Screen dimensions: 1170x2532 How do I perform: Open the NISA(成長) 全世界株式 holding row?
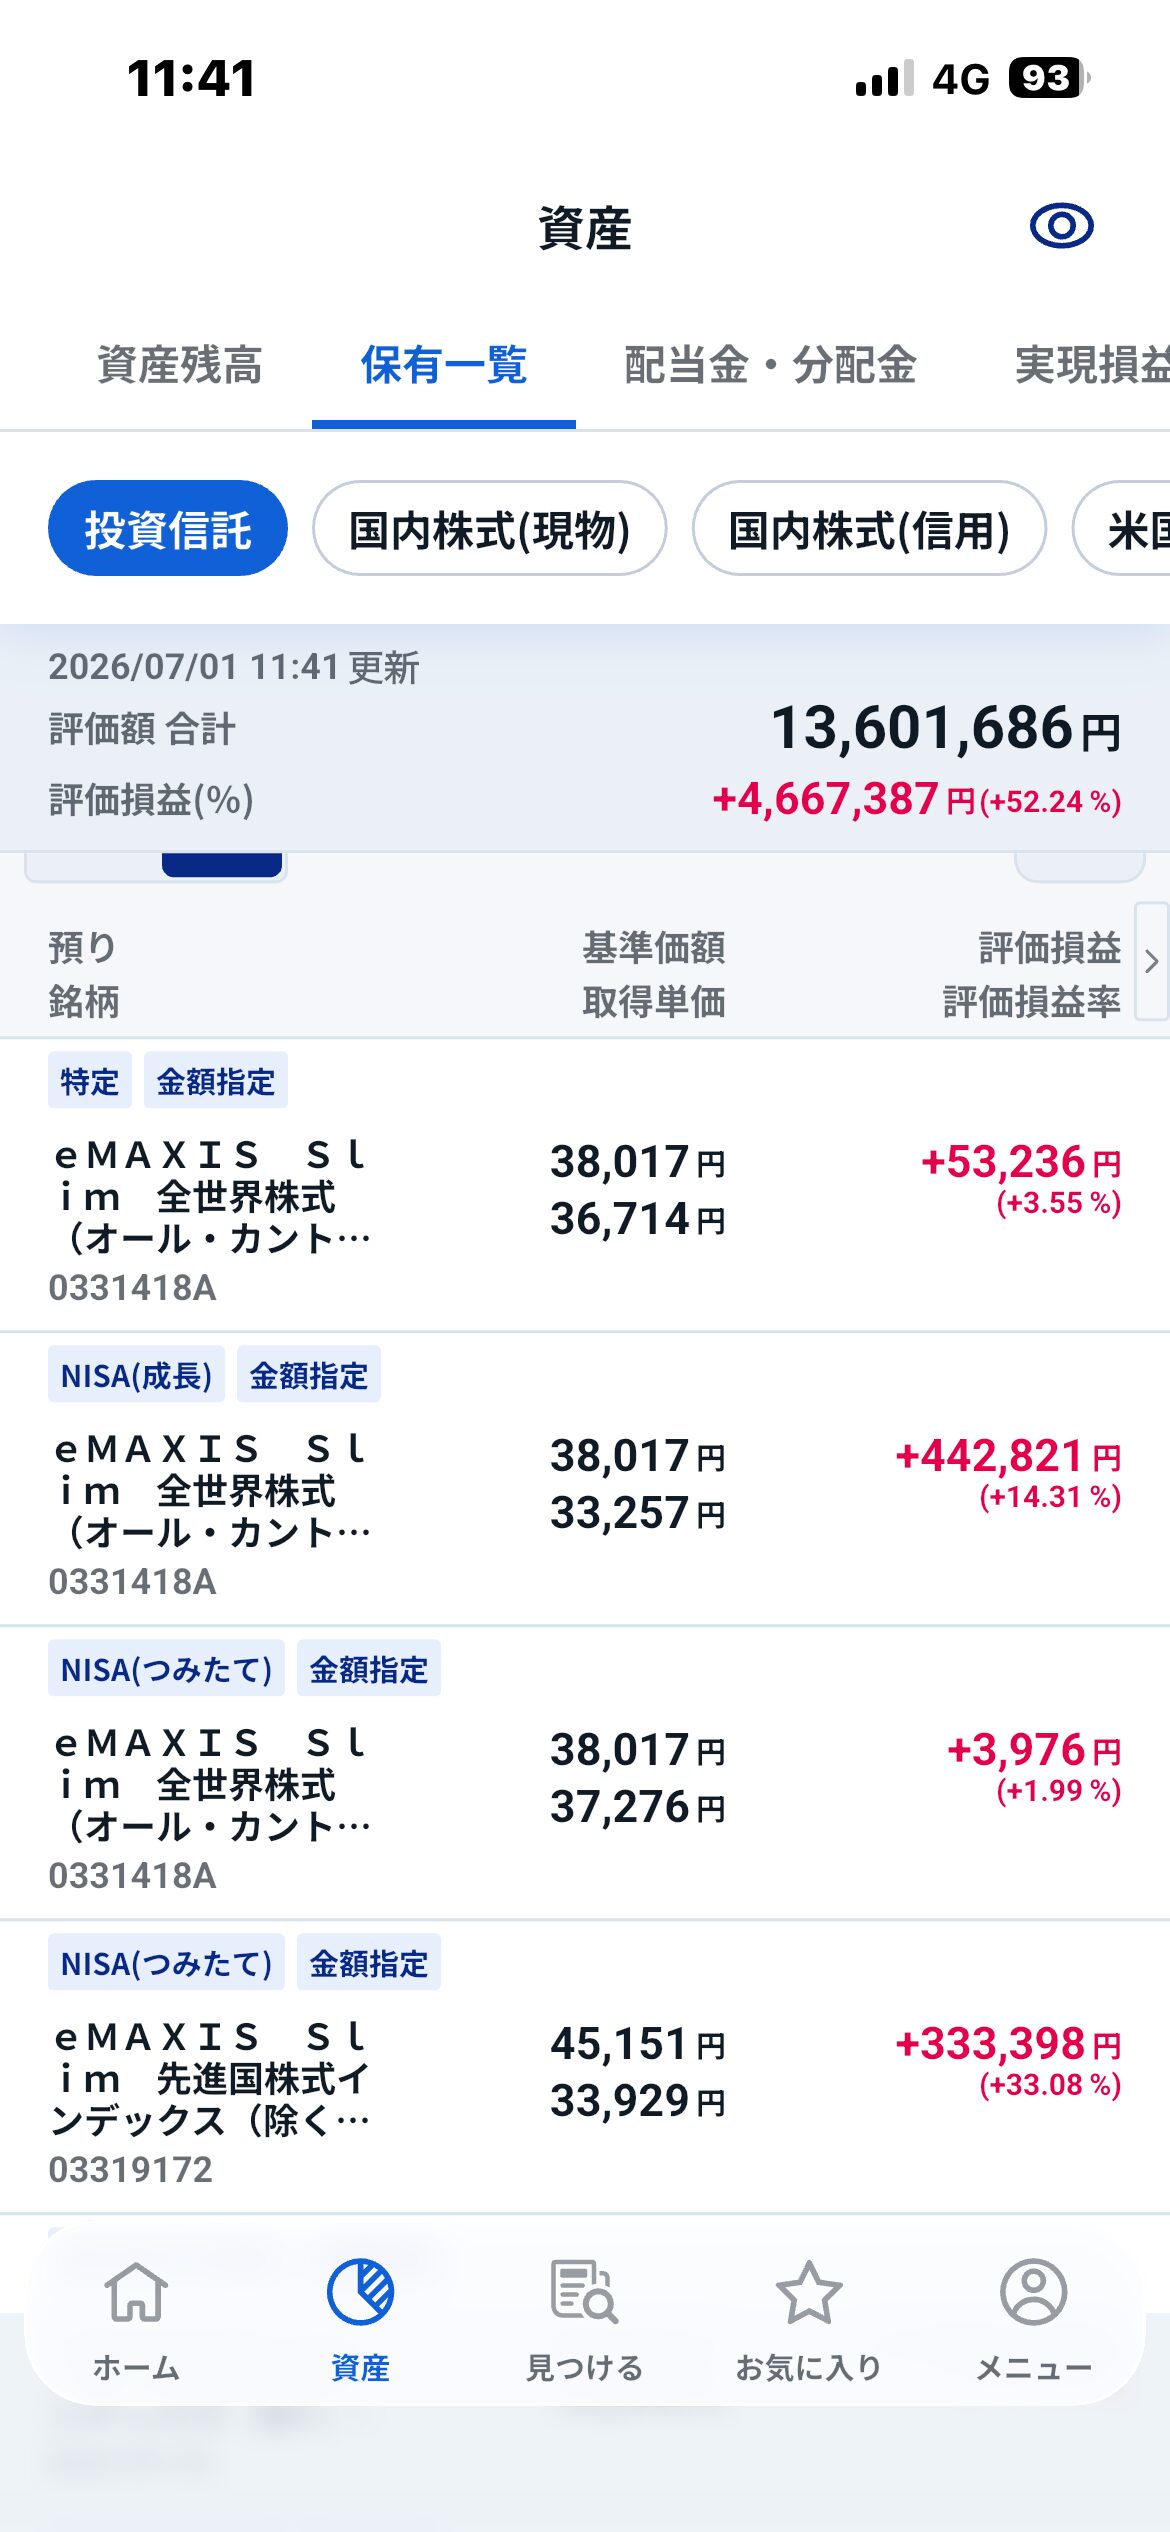point(585,1478)
